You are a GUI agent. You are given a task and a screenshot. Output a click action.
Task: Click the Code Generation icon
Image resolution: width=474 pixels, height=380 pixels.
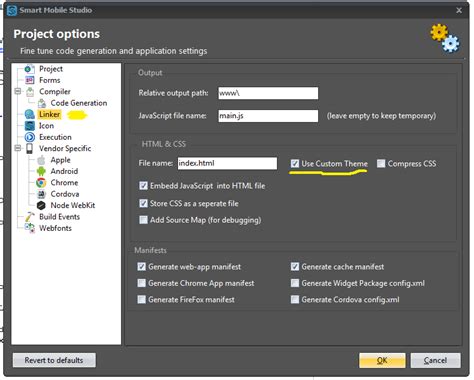42,103
